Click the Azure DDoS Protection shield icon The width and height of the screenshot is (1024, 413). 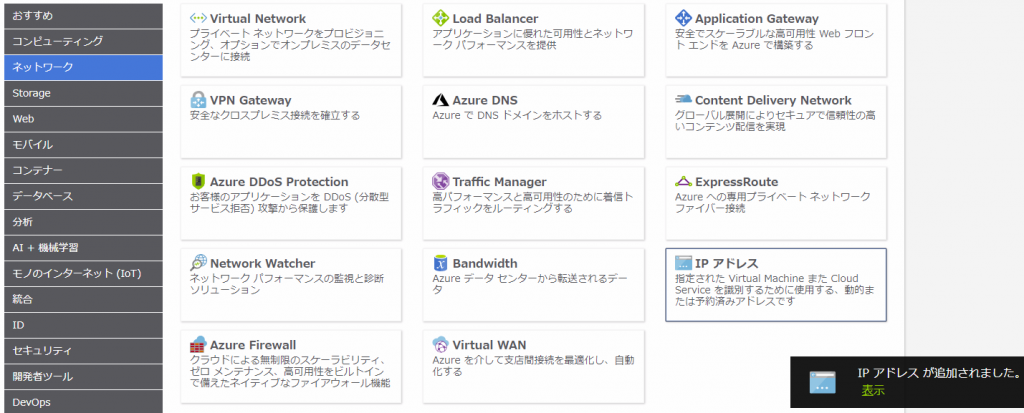tap(198, 182)
